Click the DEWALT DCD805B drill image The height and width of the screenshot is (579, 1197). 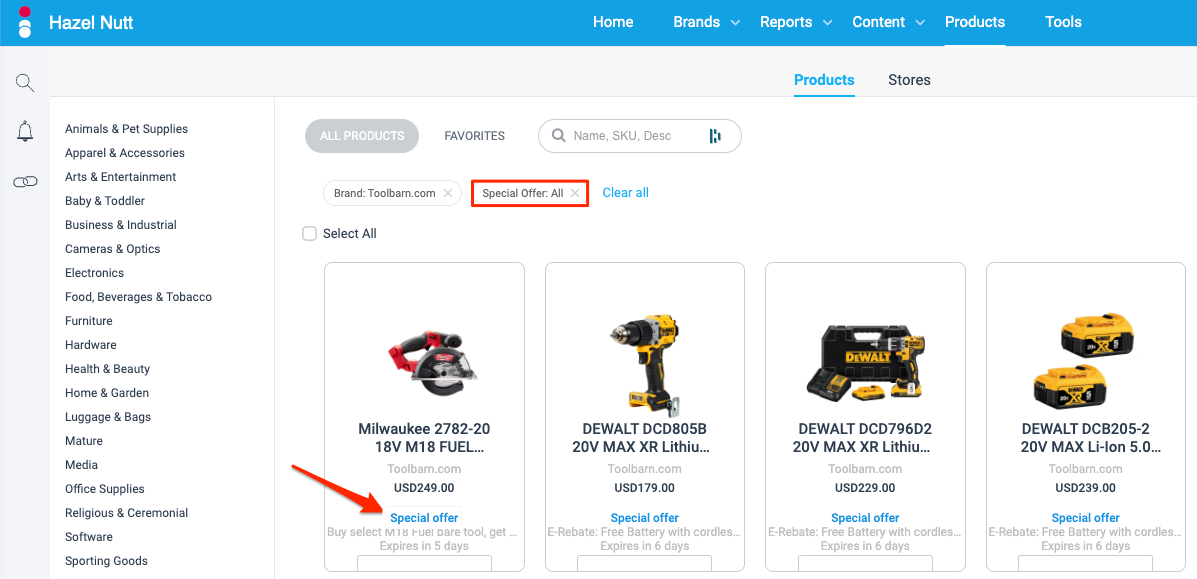[644, 365]
